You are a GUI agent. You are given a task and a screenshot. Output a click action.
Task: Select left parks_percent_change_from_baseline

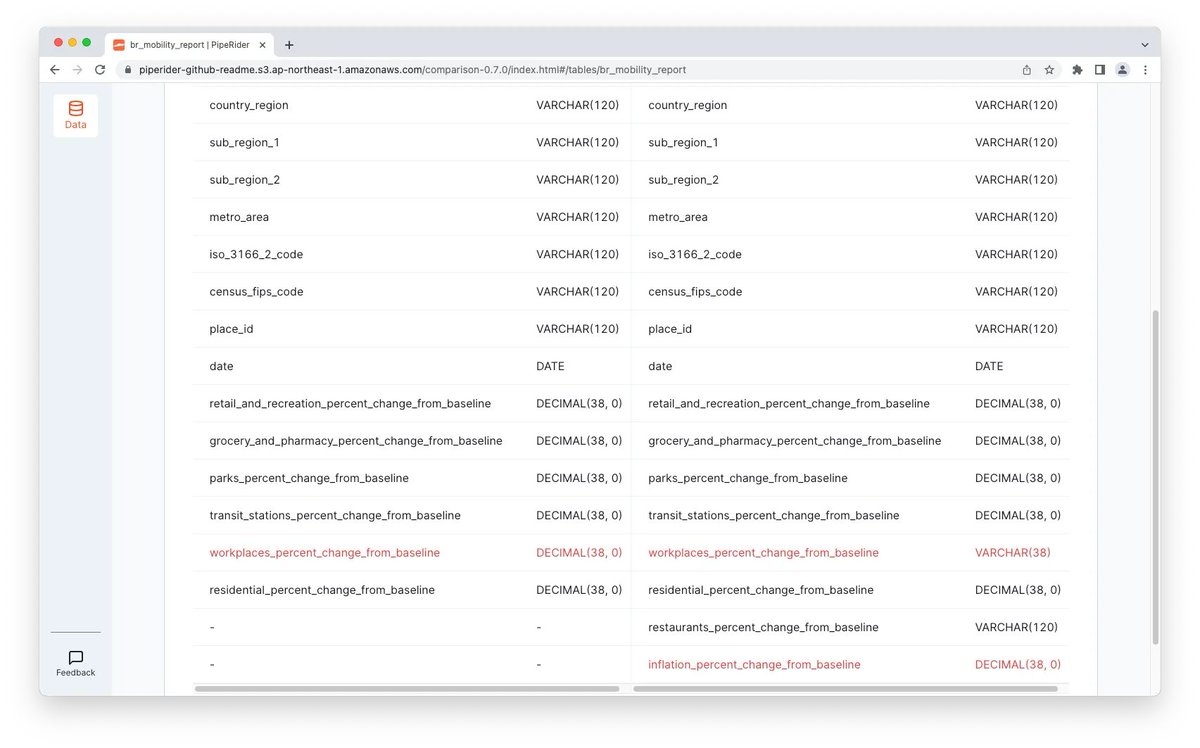309,478
